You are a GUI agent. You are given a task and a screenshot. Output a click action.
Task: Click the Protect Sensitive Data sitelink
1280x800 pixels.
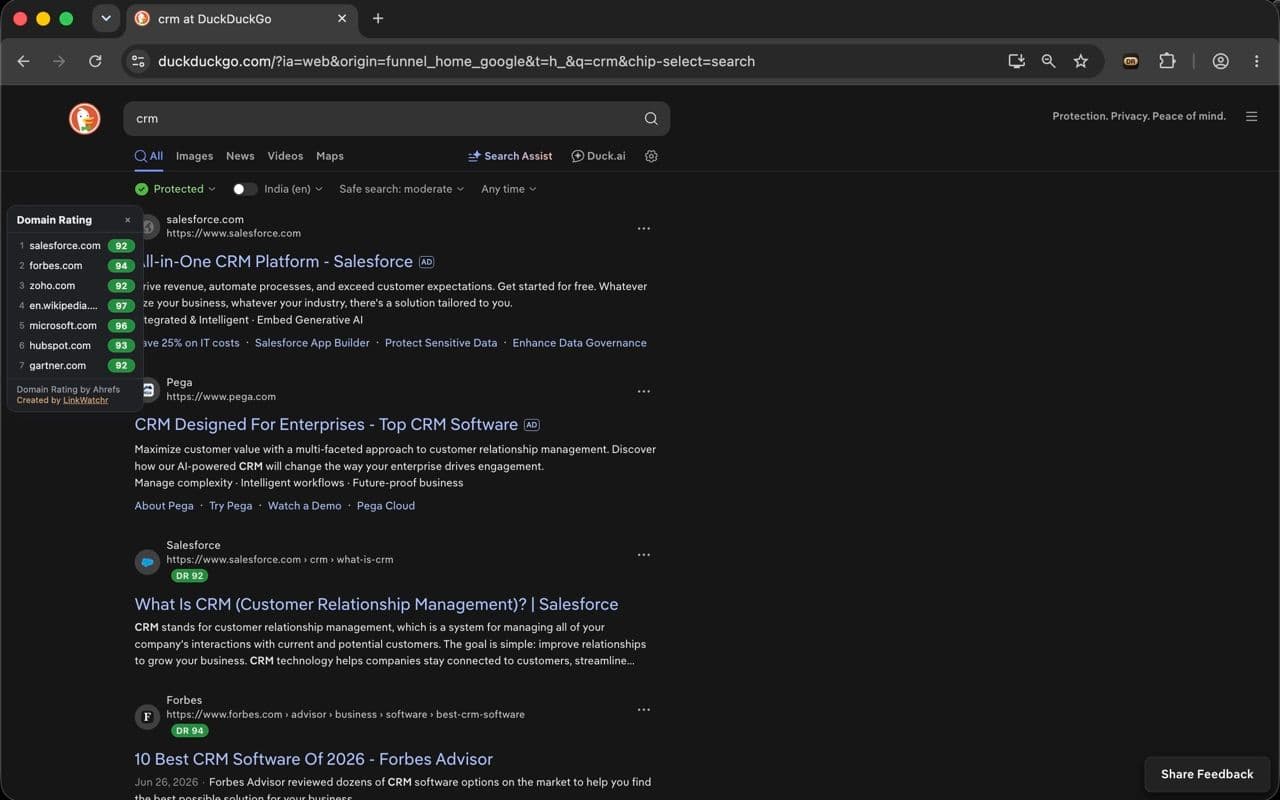point(441,343)
